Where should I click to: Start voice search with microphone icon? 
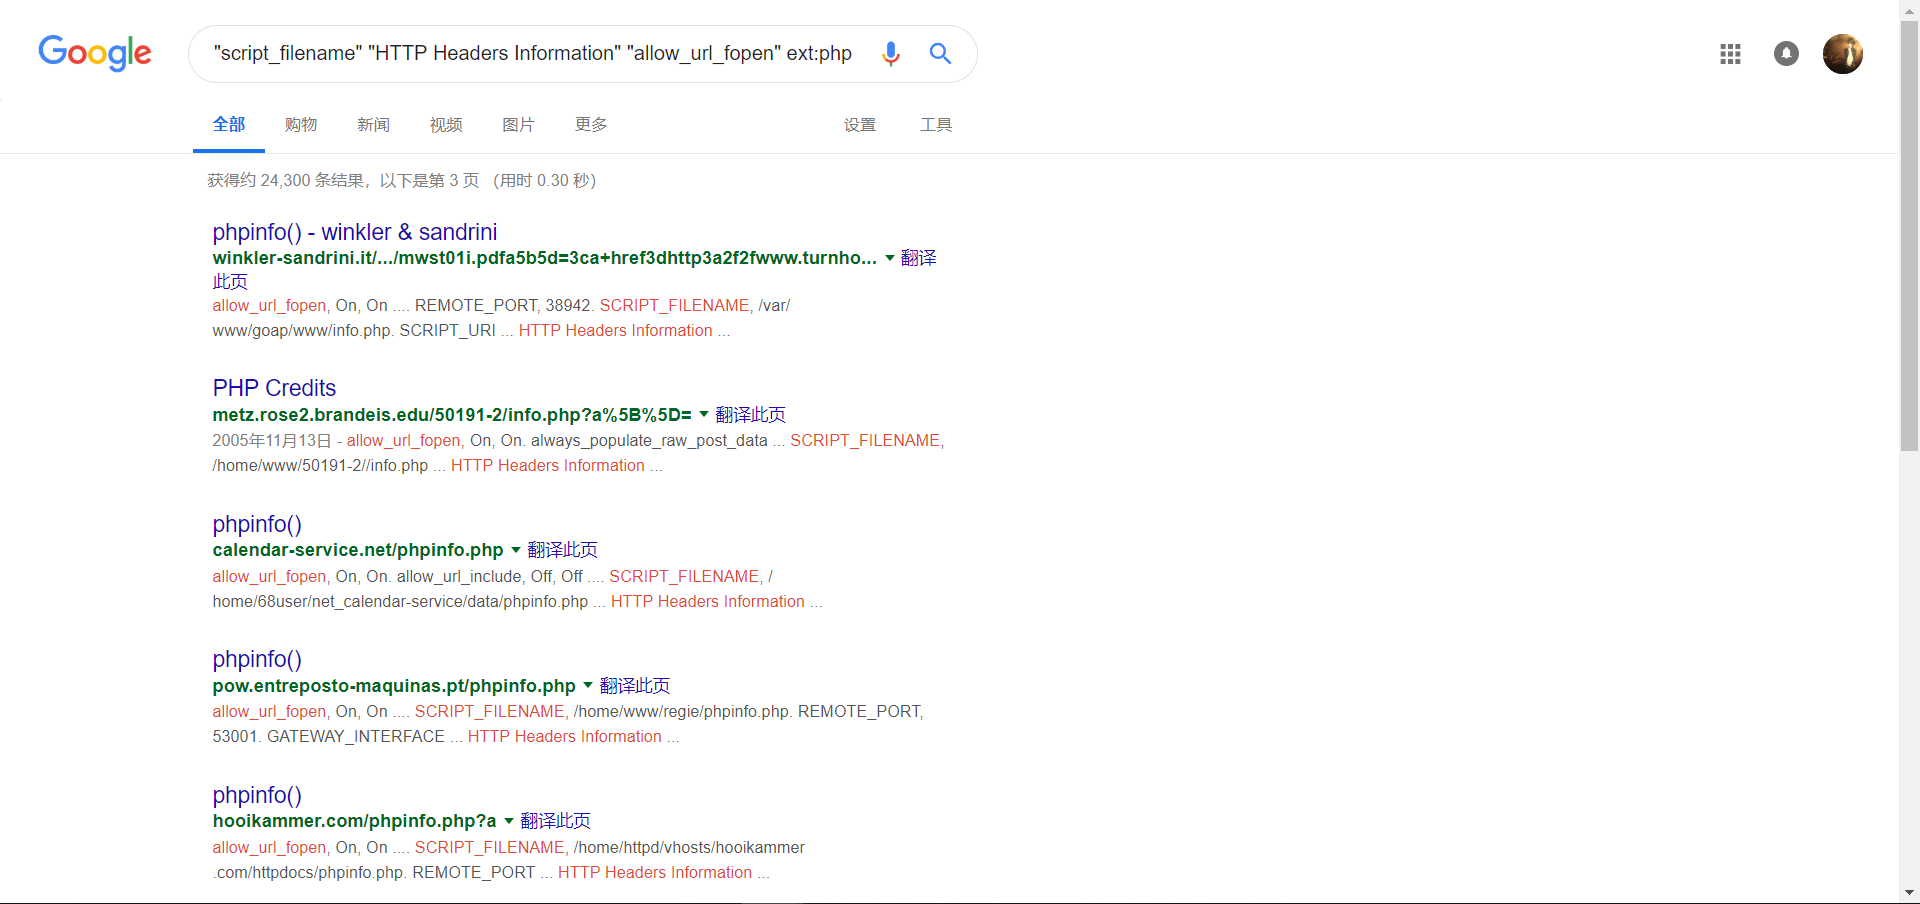click(x=890, y=54)
